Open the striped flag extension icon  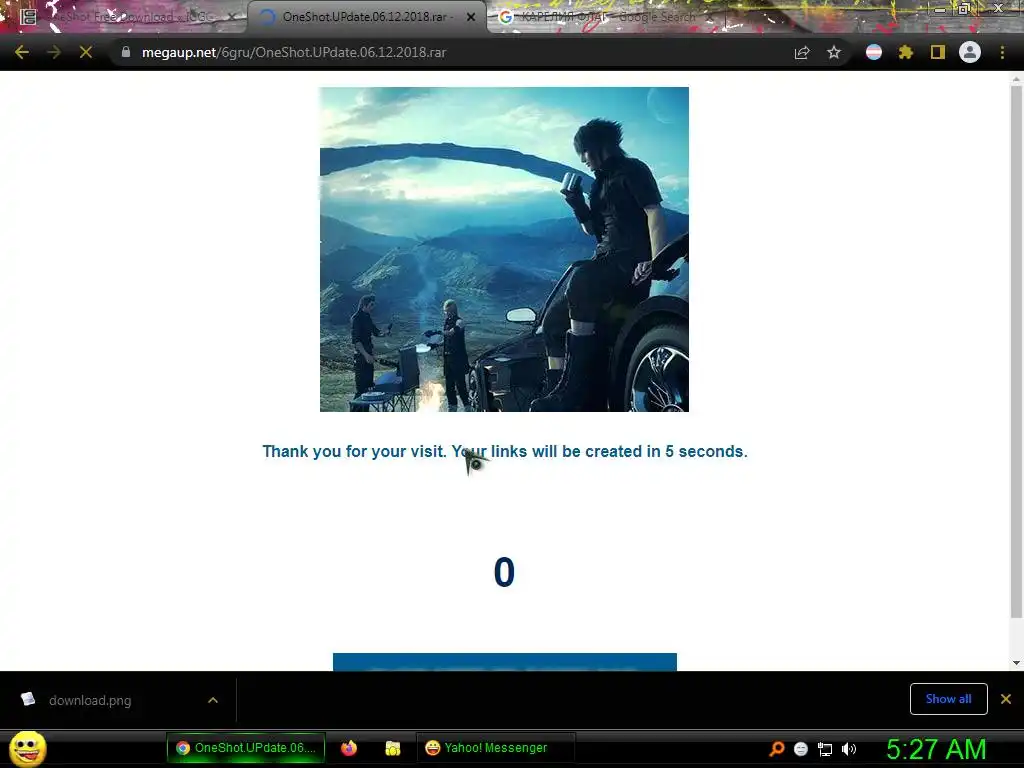(874, 52)
